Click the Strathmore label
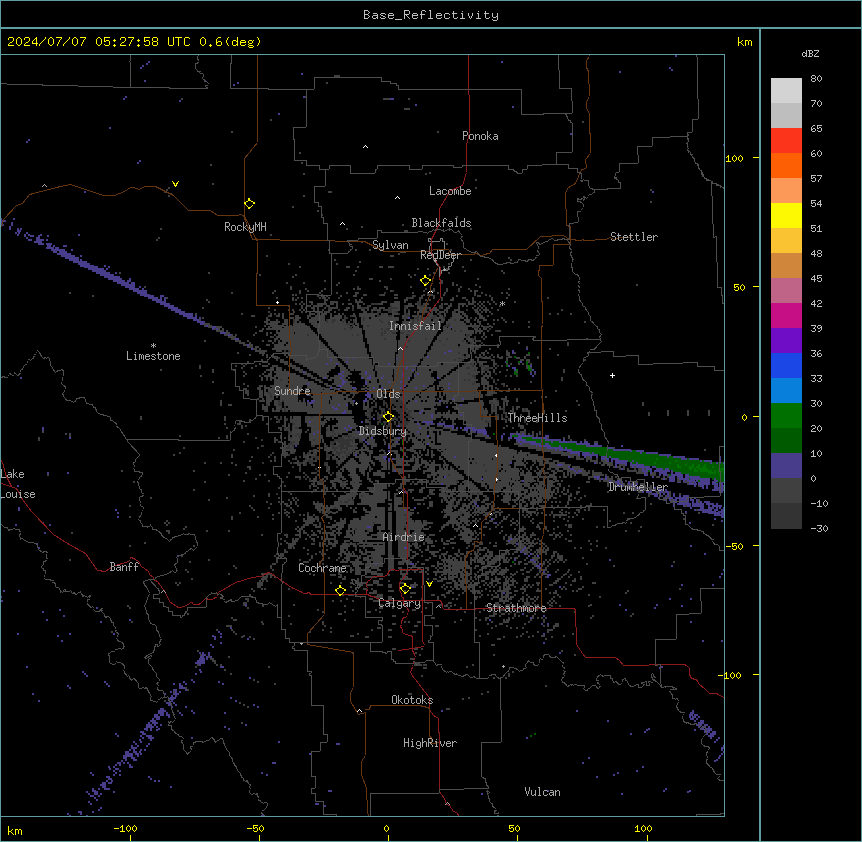 (516, 608)
